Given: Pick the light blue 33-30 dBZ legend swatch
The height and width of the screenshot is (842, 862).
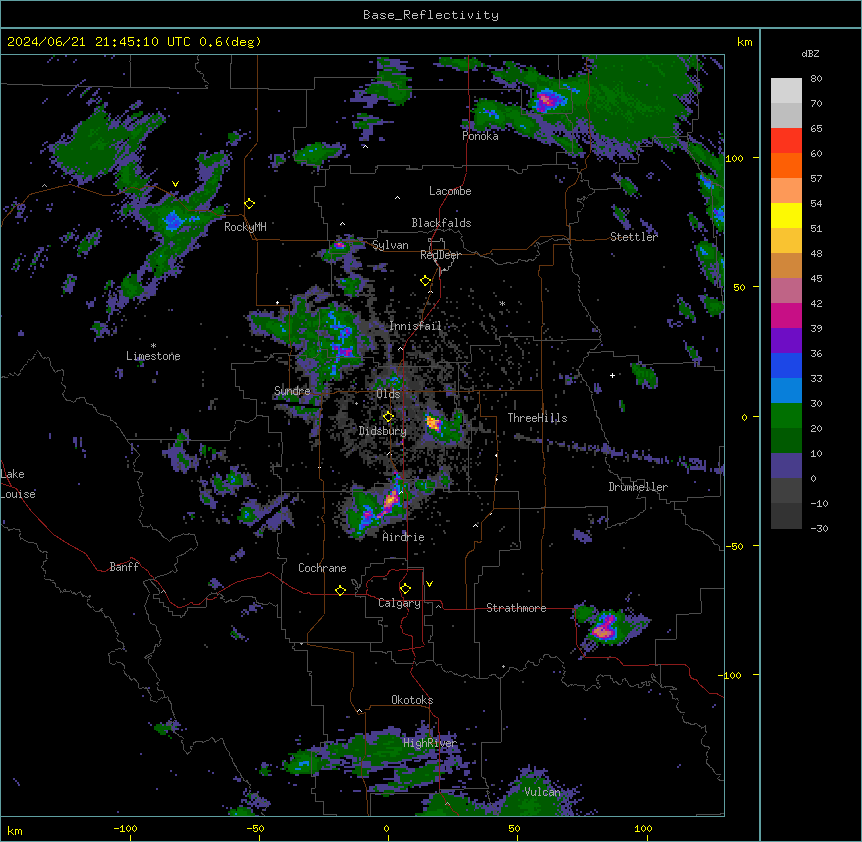Looking at the screenshot, I should click(x=786, y=390).
